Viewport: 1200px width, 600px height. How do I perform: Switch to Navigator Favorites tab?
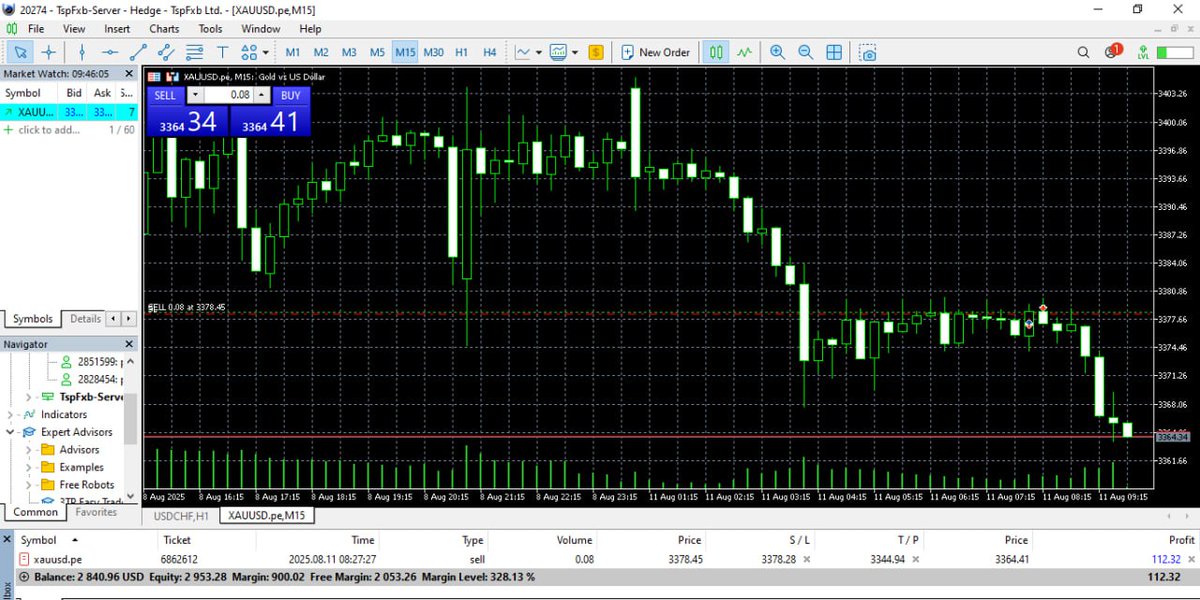point(96,512)
